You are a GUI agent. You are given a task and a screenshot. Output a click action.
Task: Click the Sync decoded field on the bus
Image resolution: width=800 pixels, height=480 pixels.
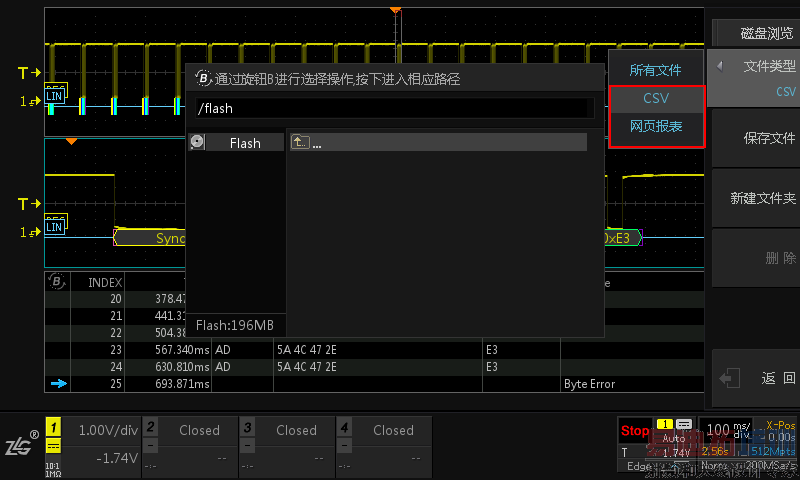(149, 238)
